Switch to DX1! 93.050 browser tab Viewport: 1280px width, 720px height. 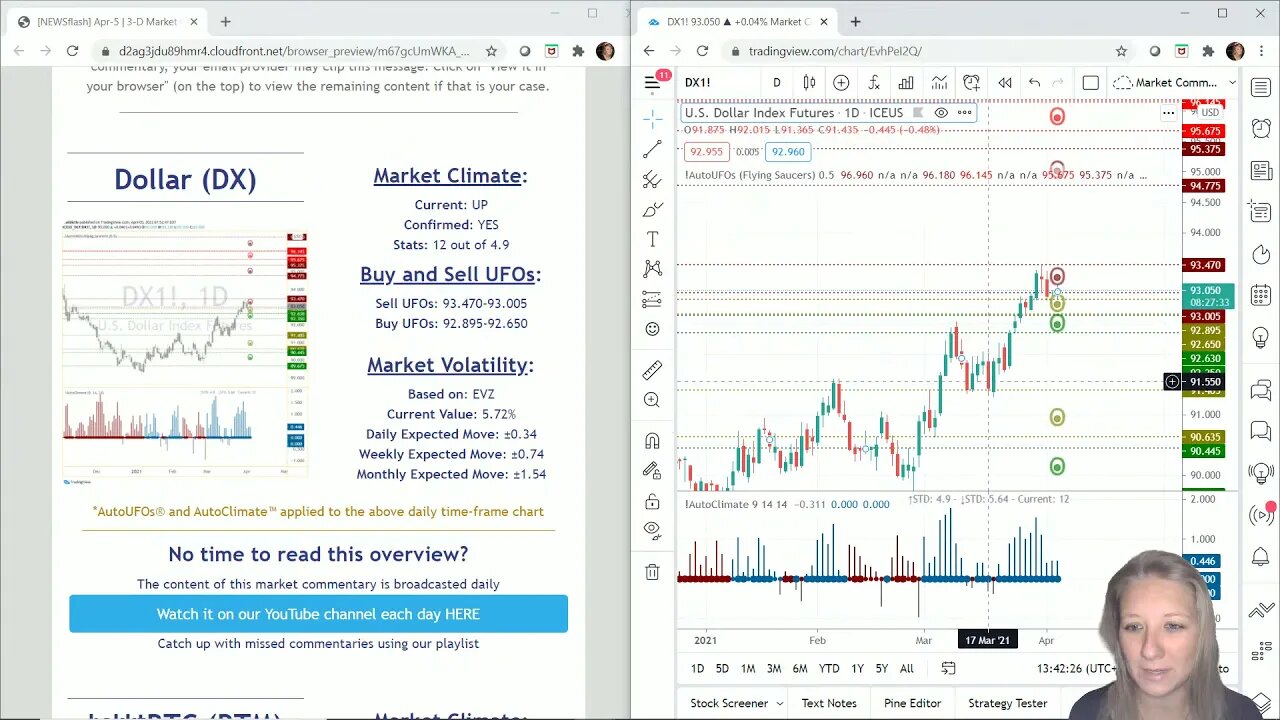click(737, 21)
